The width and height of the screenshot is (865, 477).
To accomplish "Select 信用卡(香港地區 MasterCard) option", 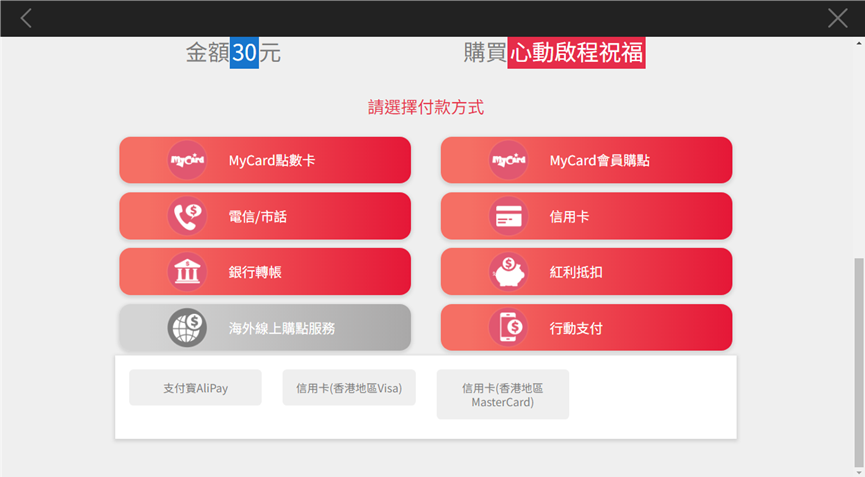I will [x=503, y=394].
